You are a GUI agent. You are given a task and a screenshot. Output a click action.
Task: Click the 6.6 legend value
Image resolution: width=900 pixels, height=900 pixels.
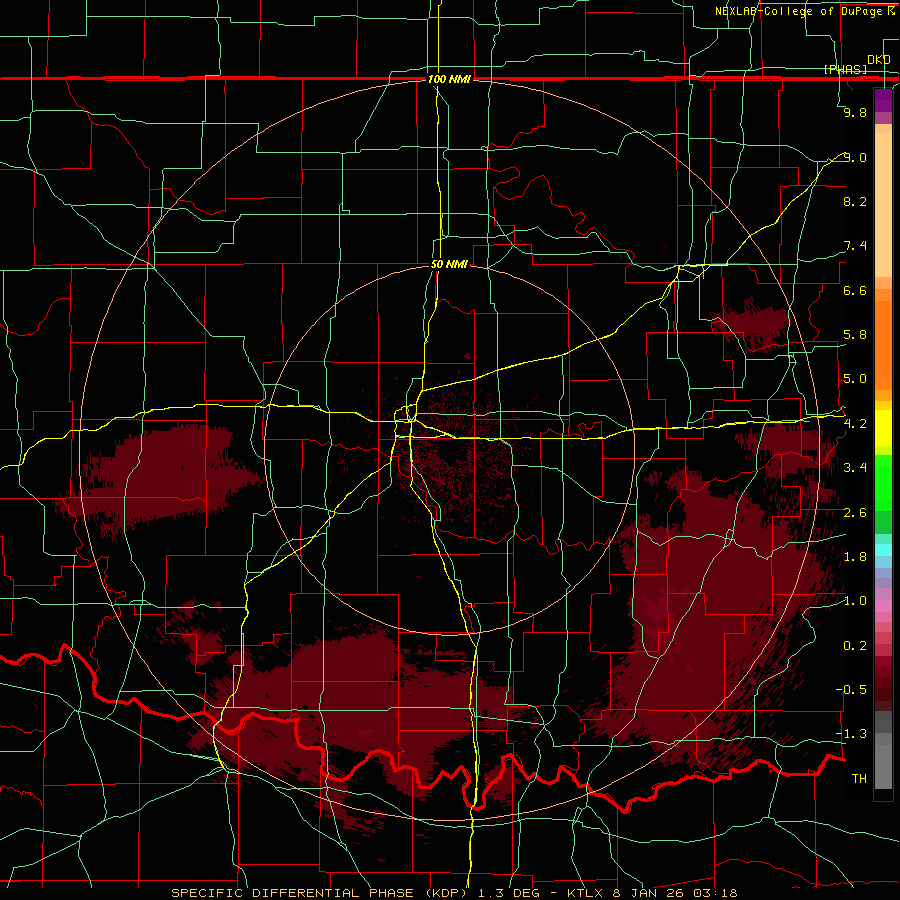[x=855, y=290]
